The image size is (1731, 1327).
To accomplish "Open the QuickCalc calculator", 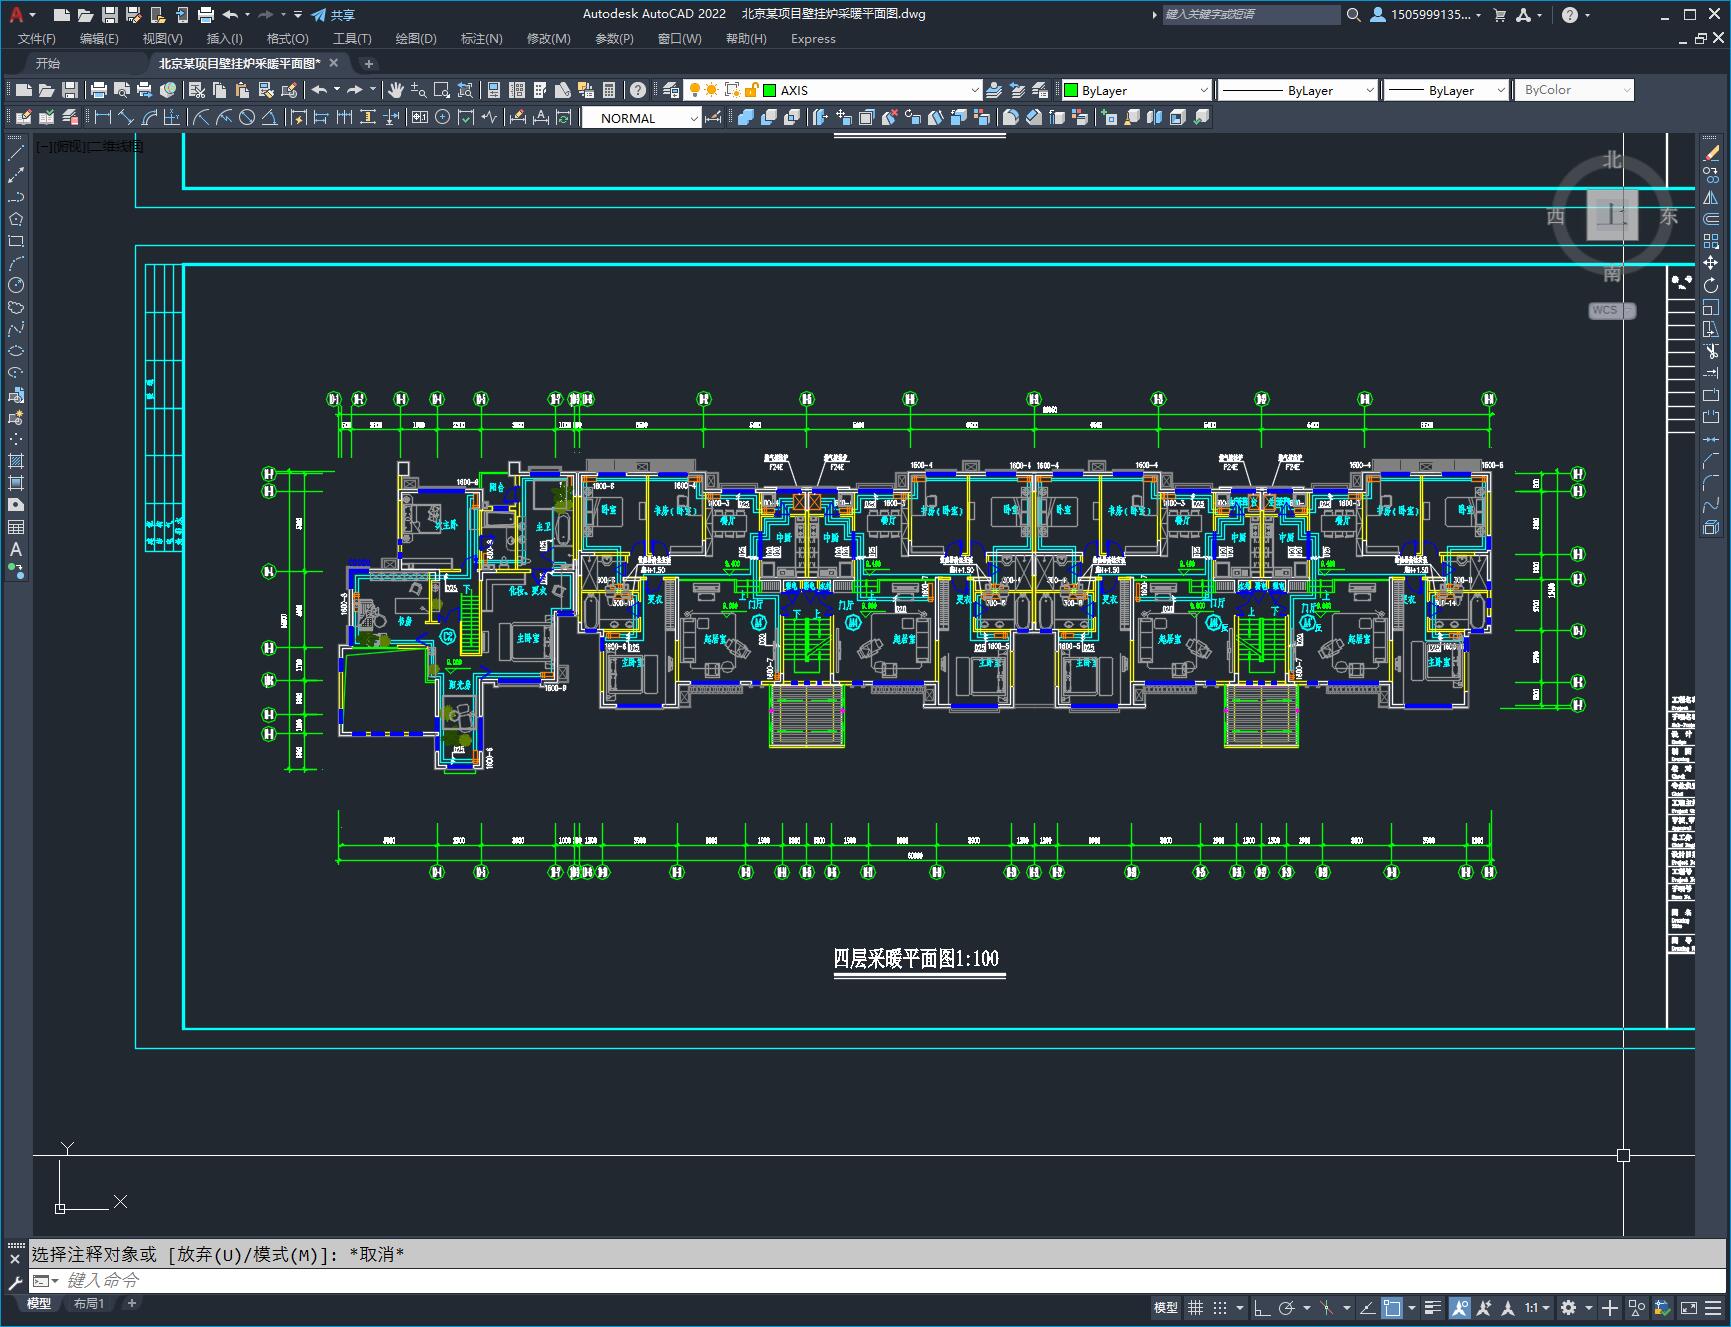I will pyautogui.click(x=609, y=90).
